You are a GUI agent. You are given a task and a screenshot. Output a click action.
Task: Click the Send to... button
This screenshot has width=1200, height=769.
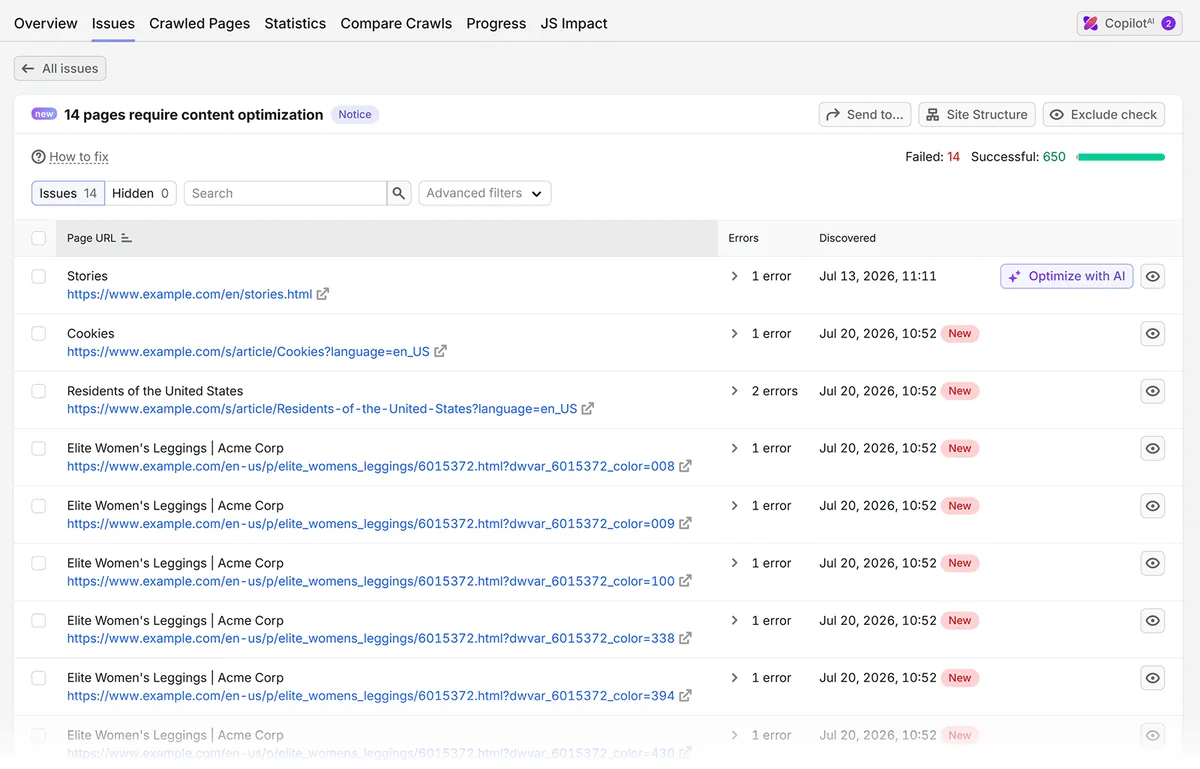click(x=865, y=114)
